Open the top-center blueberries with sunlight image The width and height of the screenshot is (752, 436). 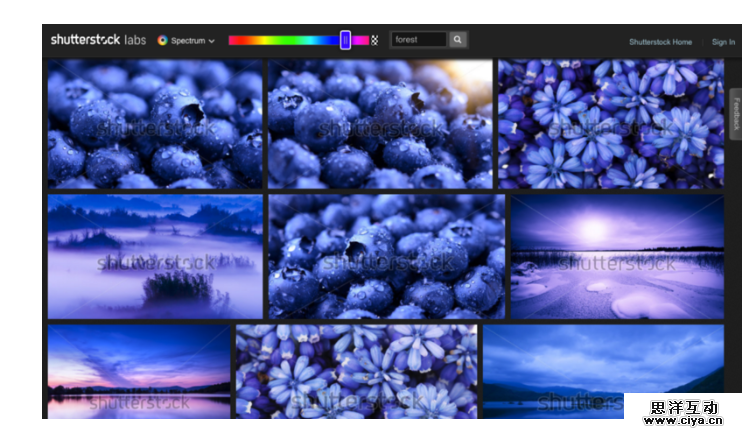[380, 124]
